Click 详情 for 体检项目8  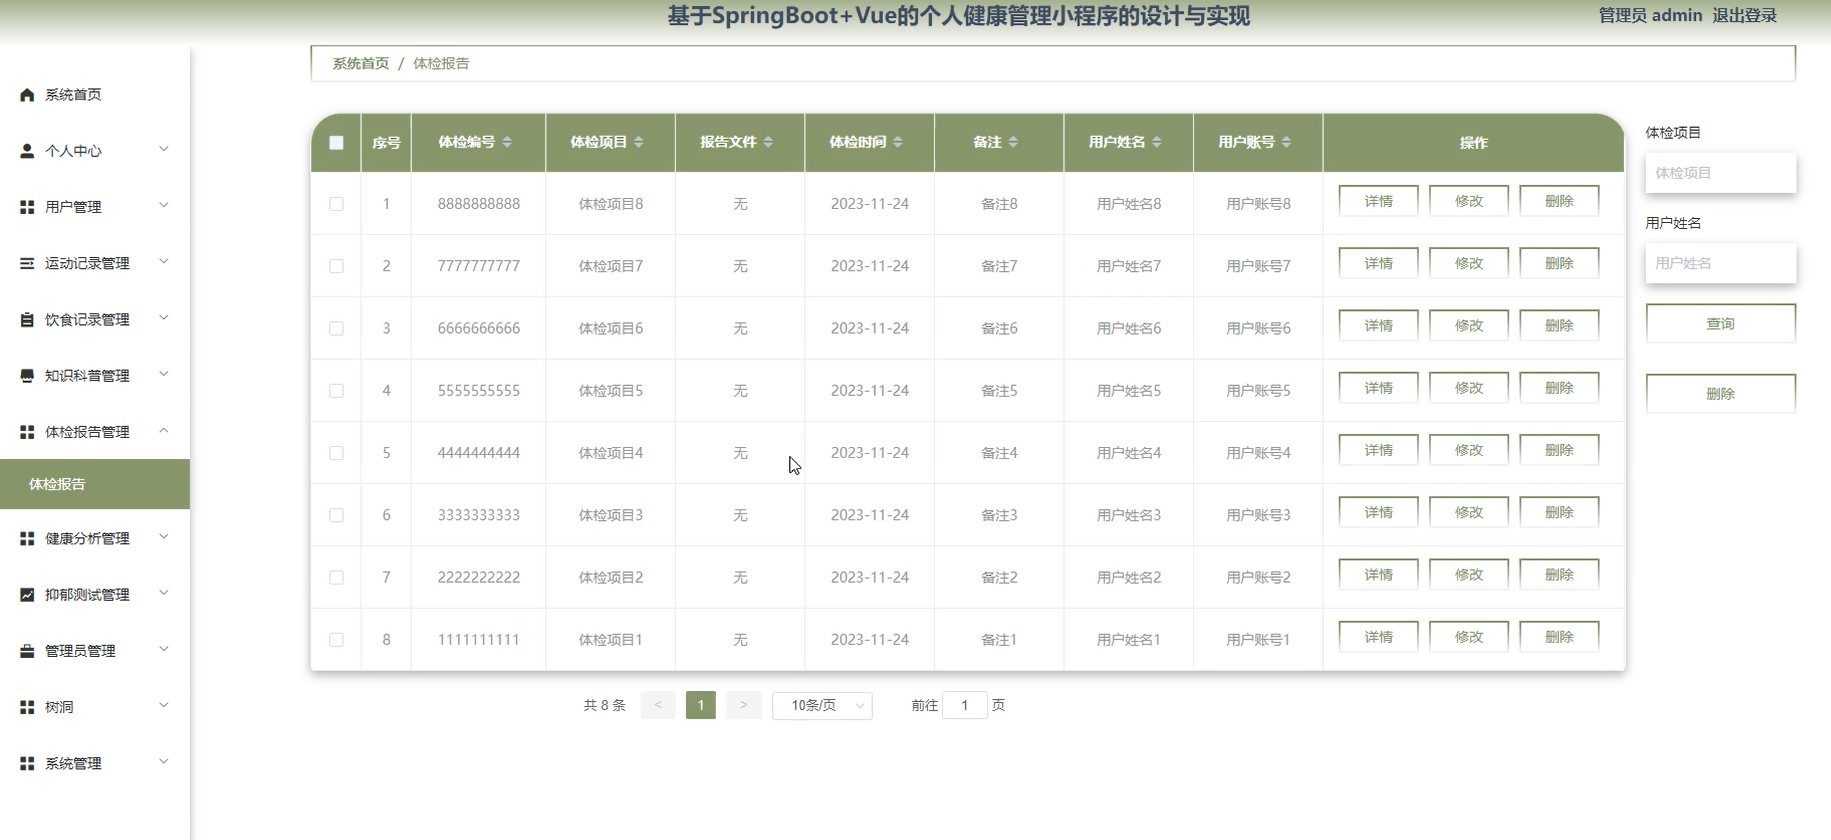pos(1379,201)
